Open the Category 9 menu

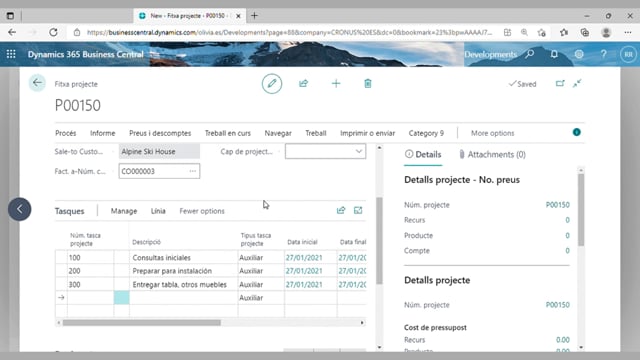[x=426, y=133]
